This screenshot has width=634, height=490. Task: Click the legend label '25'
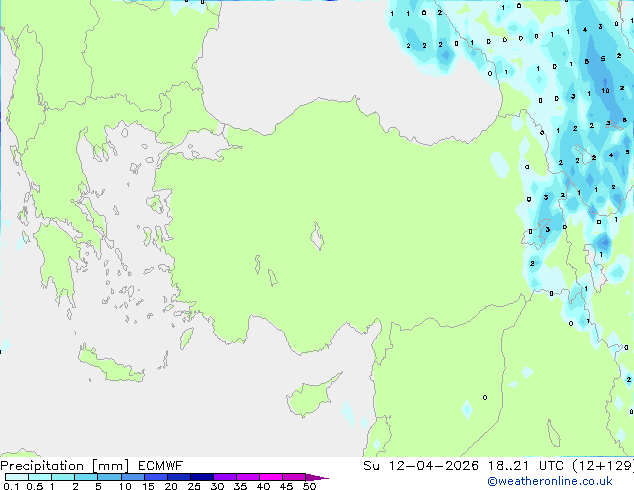pos(194,486)
